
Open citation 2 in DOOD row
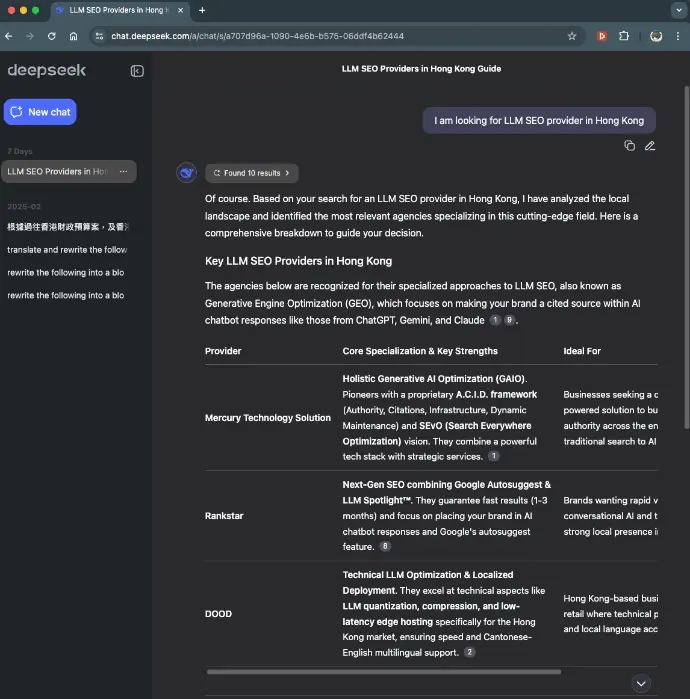[x=469, y=652]
